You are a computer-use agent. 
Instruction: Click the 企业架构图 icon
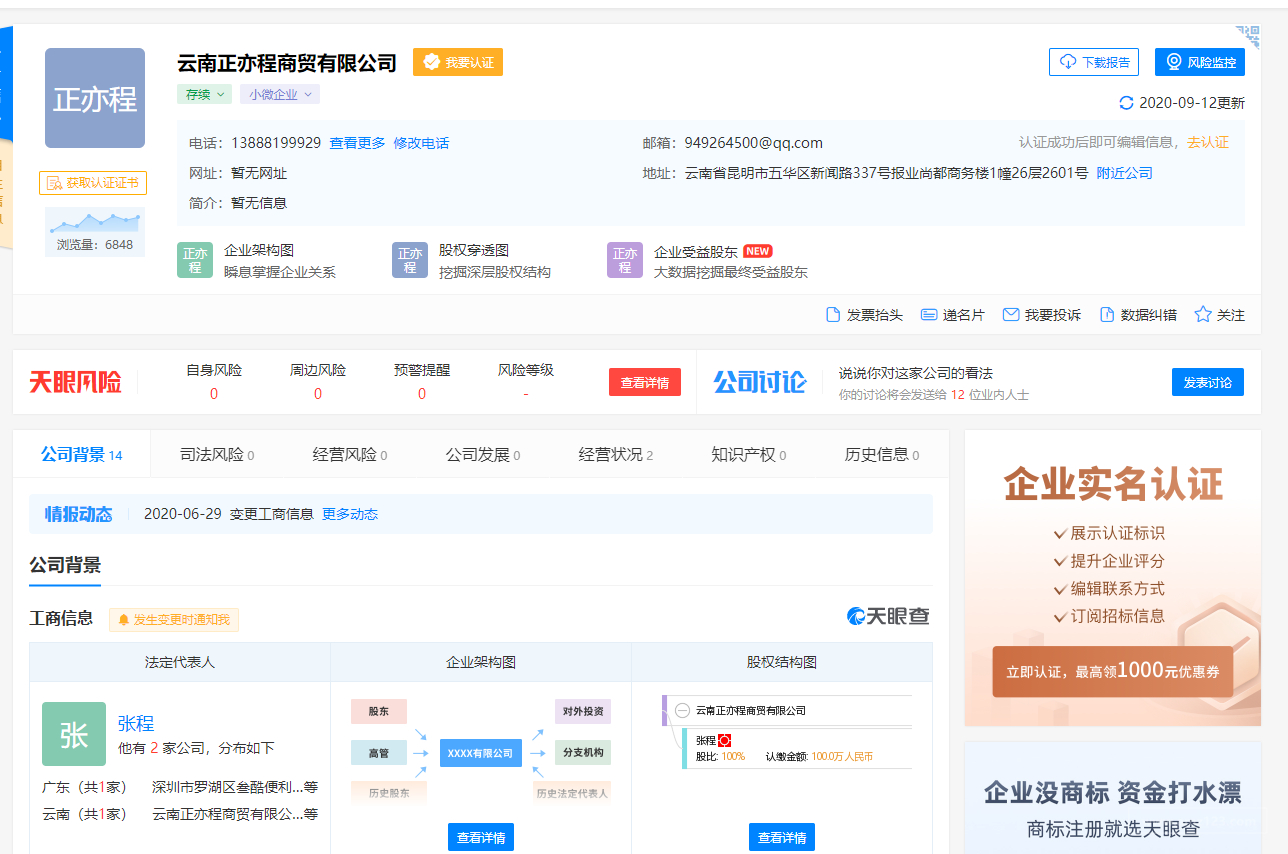(x=195, y=260)
